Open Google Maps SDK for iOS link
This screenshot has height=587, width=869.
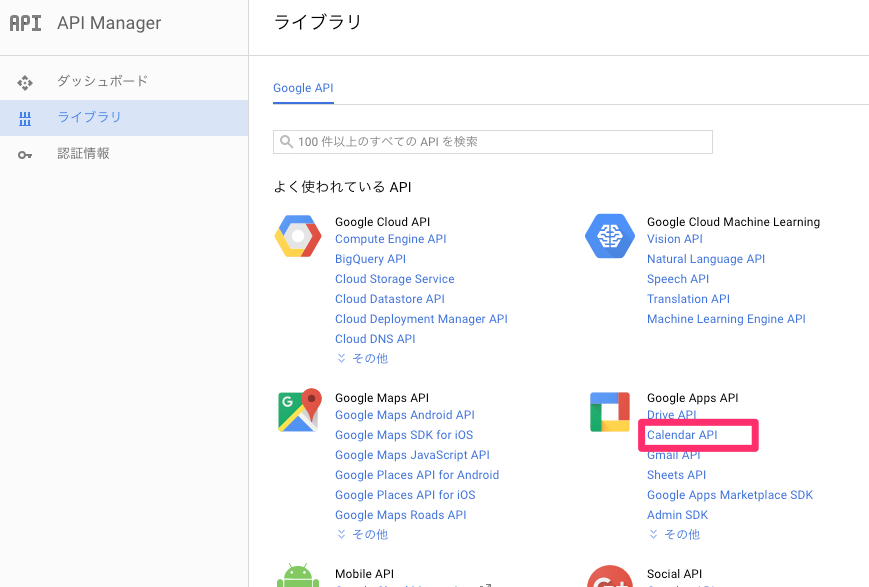click(404, 435)
